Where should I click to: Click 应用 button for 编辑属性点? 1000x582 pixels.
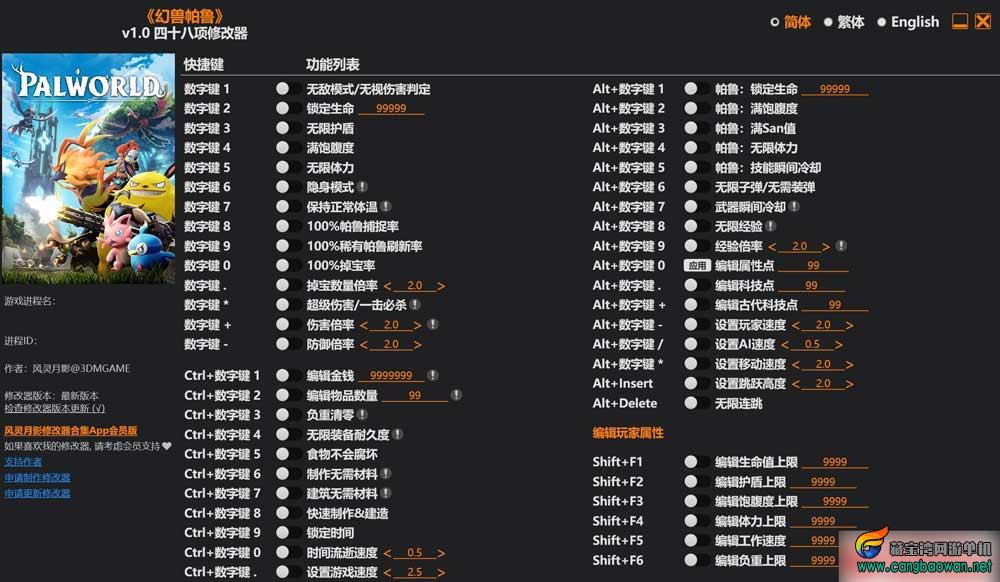pos(697,265)
